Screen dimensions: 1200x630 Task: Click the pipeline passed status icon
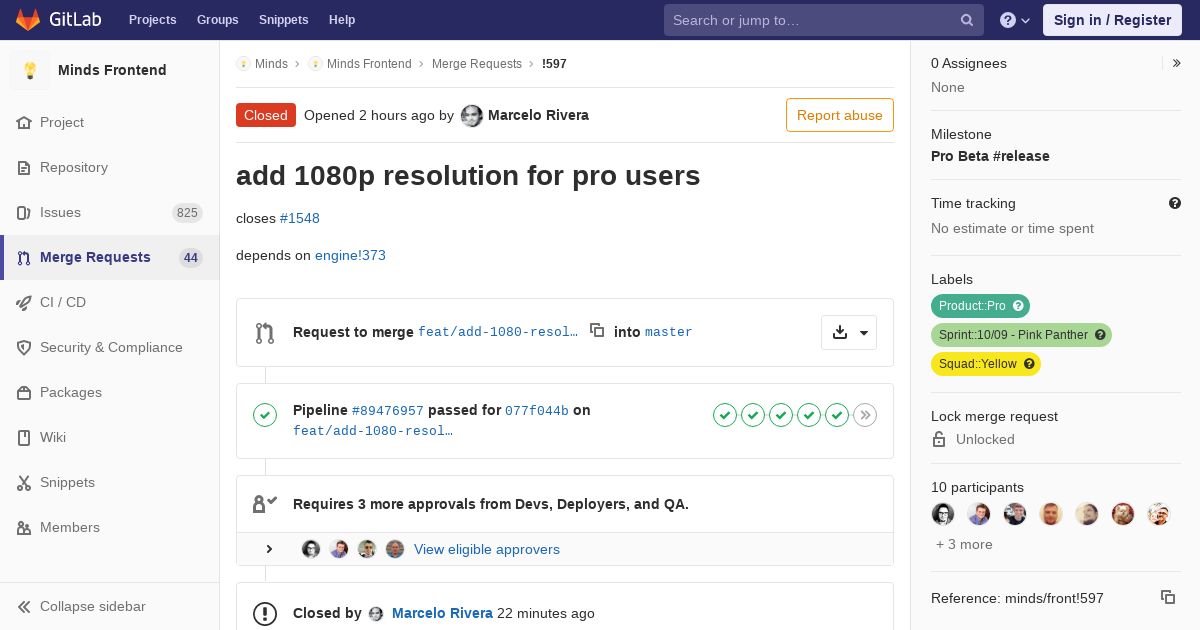pos(265,415)
